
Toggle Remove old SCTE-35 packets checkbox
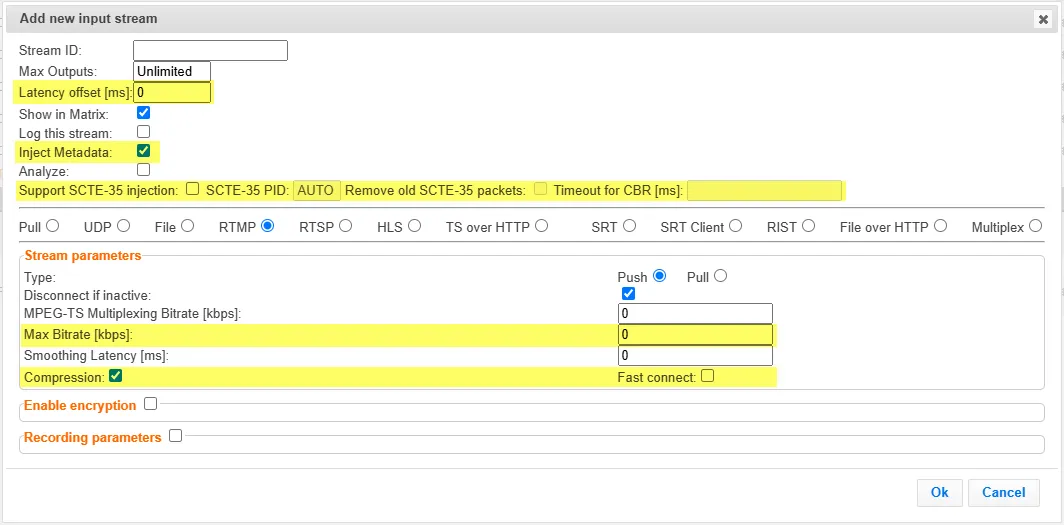pyautogui.click(x=540, y=189)
